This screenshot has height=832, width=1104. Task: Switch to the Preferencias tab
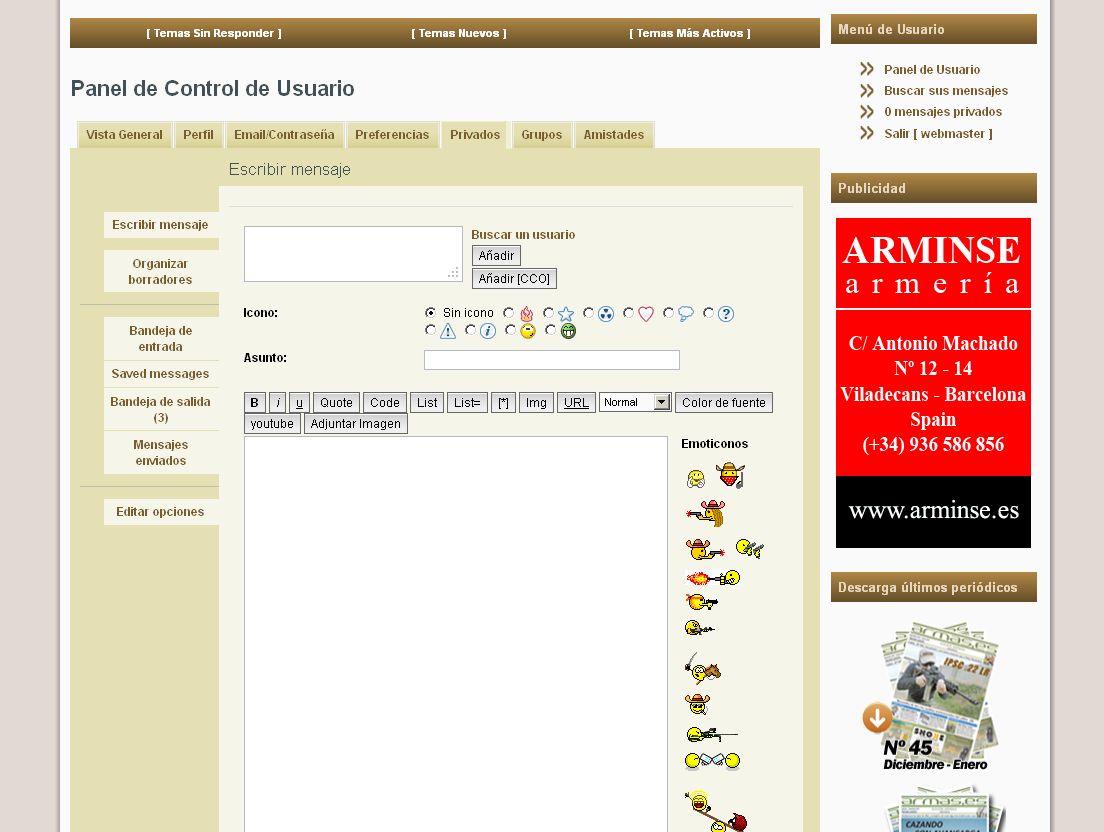point(392,135)
